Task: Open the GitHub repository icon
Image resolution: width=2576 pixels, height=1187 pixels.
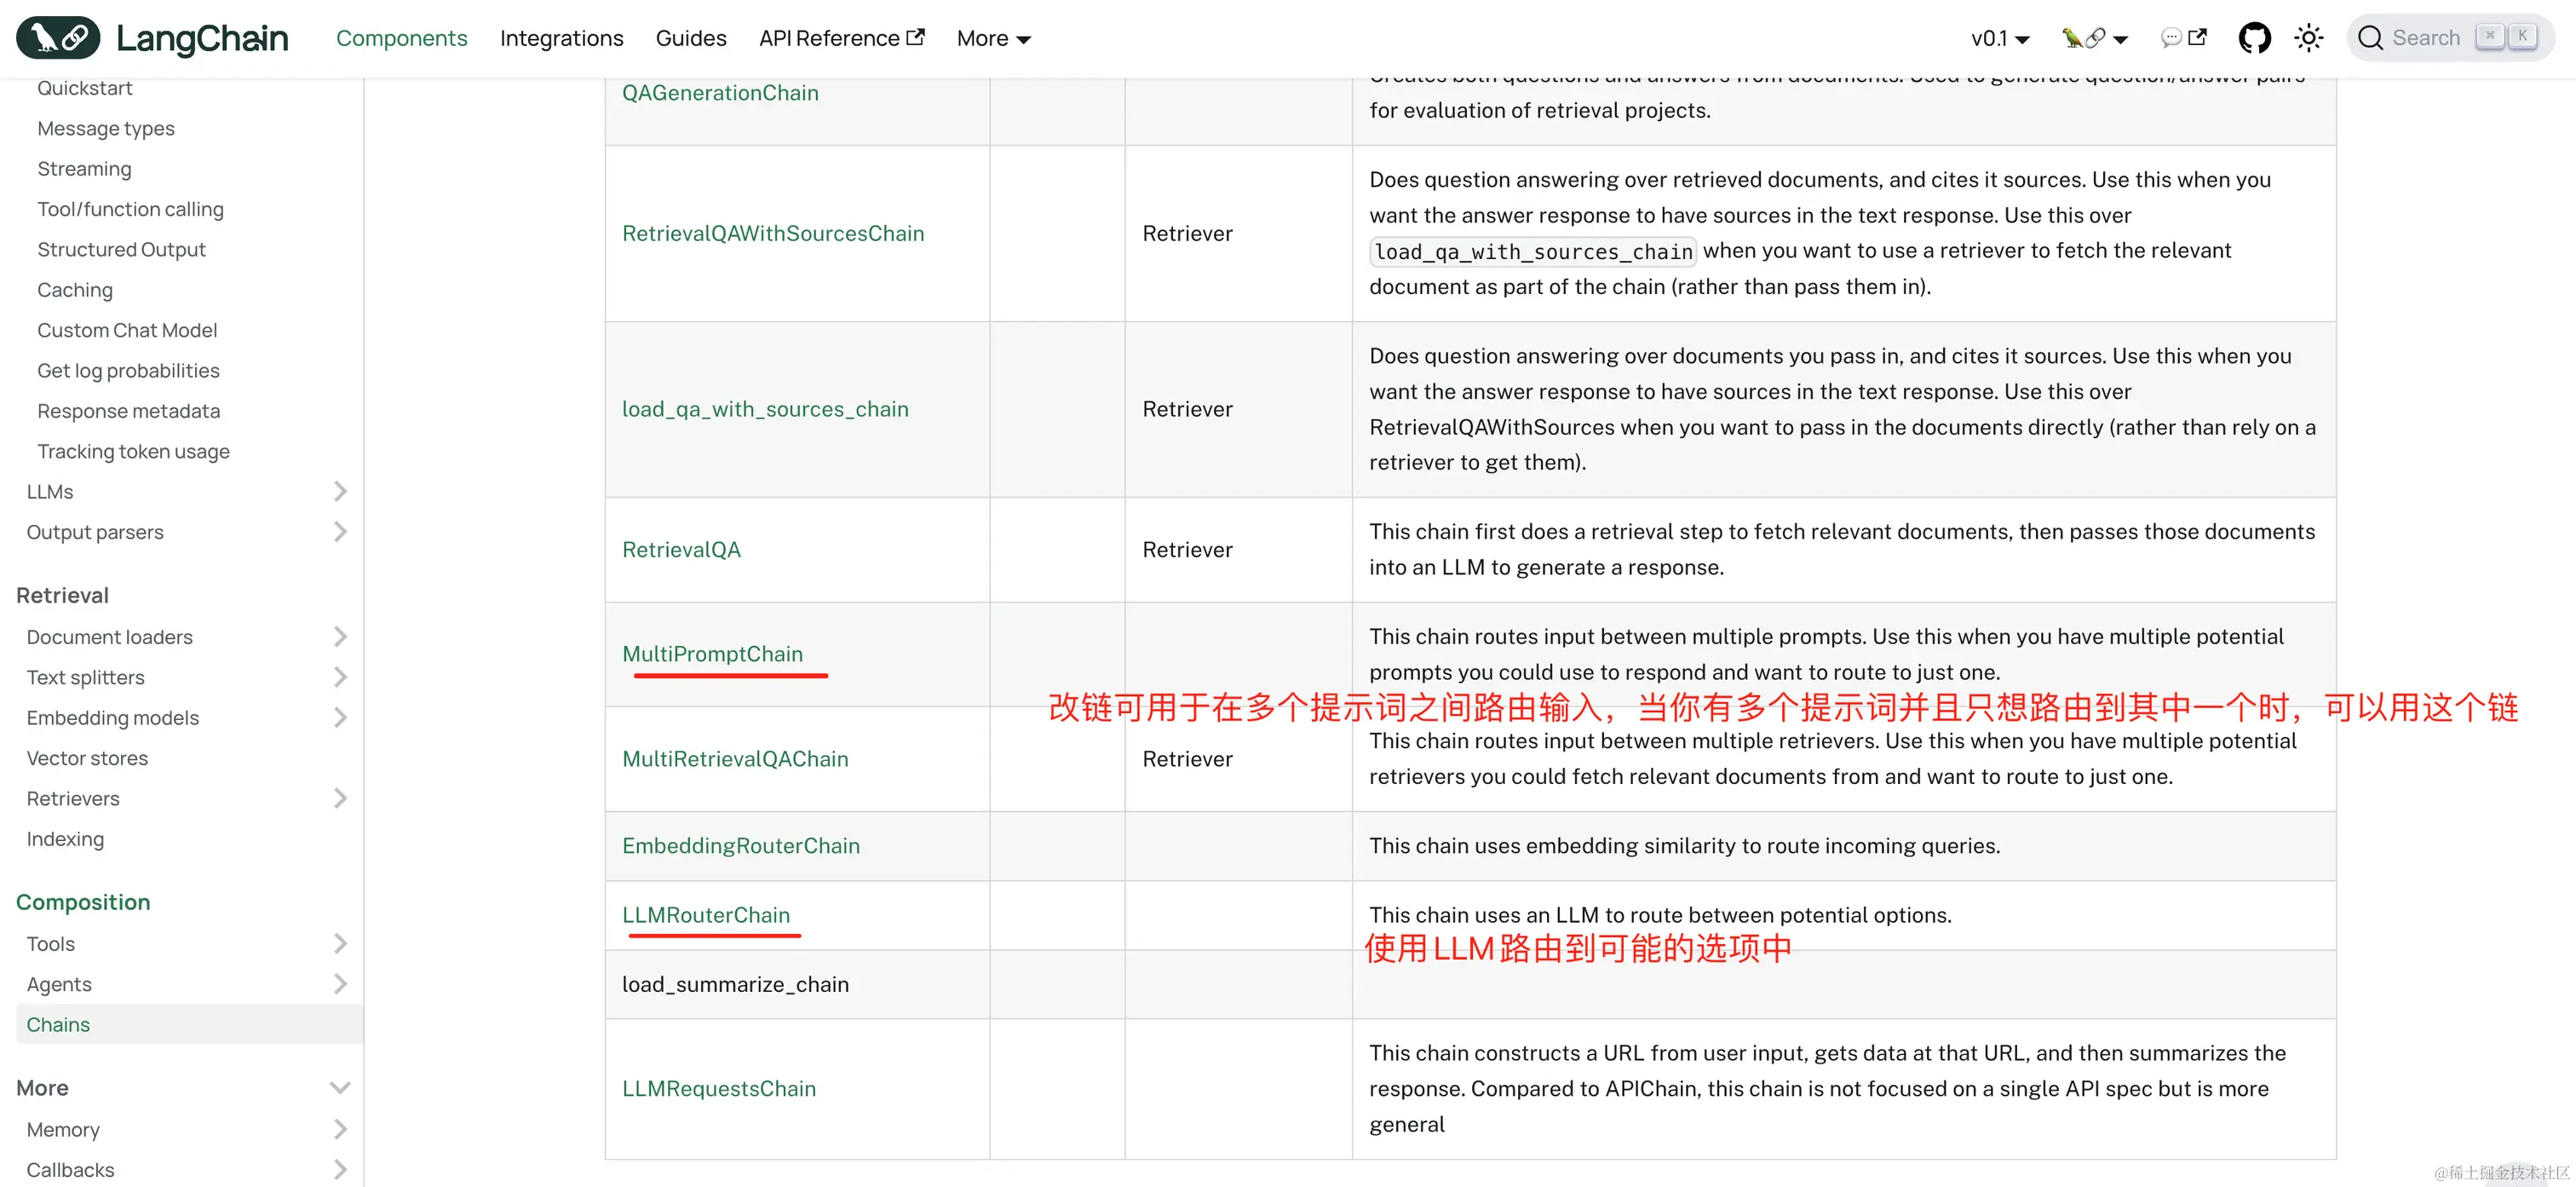Action: [x=2254, y=38]
